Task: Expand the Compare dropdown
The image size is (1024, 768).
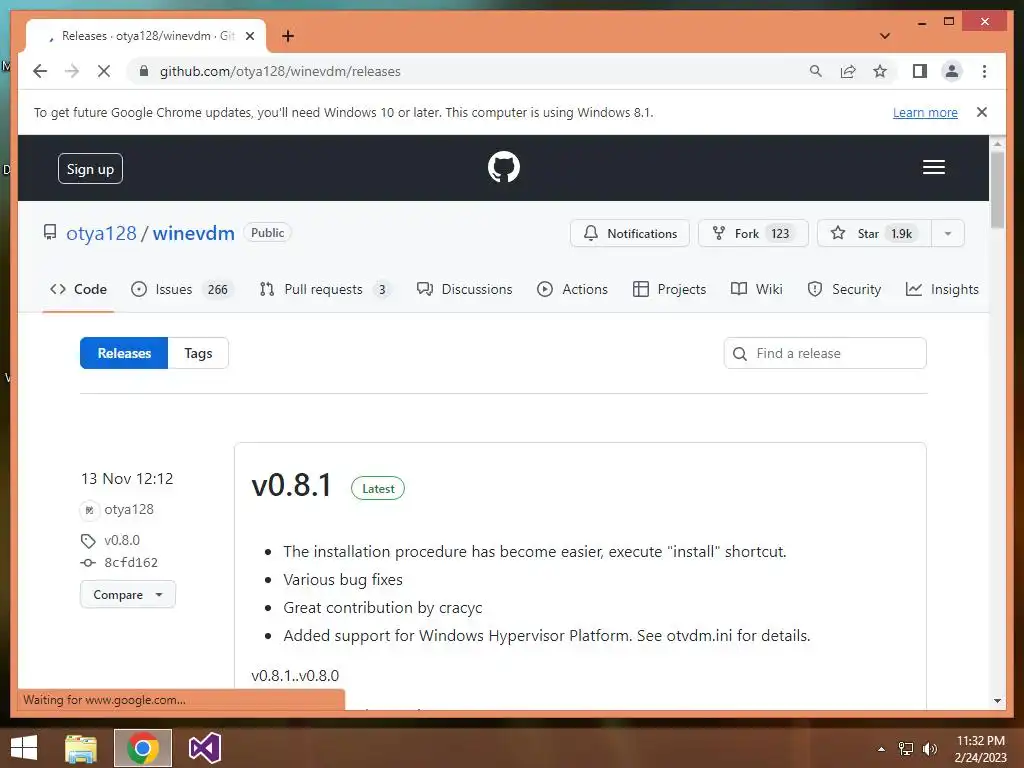Action: tap(128, 594)
